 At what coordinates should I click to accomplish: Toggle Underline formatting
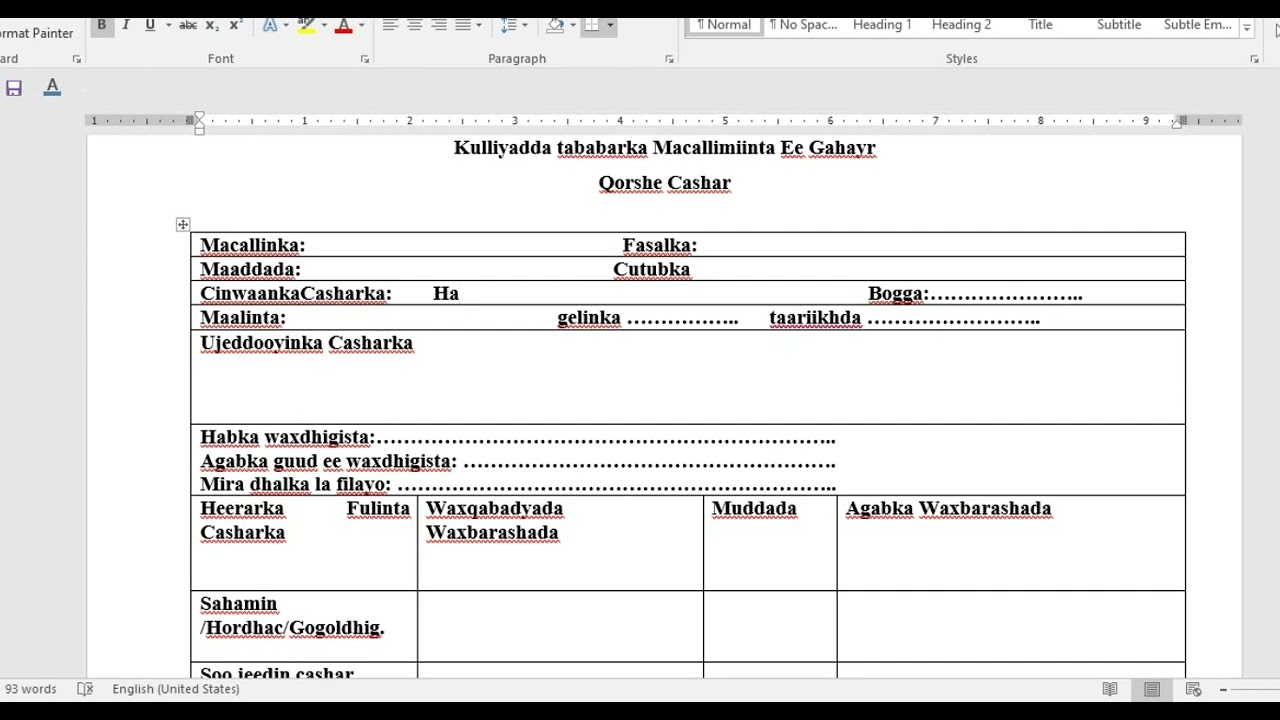[150, 25]
